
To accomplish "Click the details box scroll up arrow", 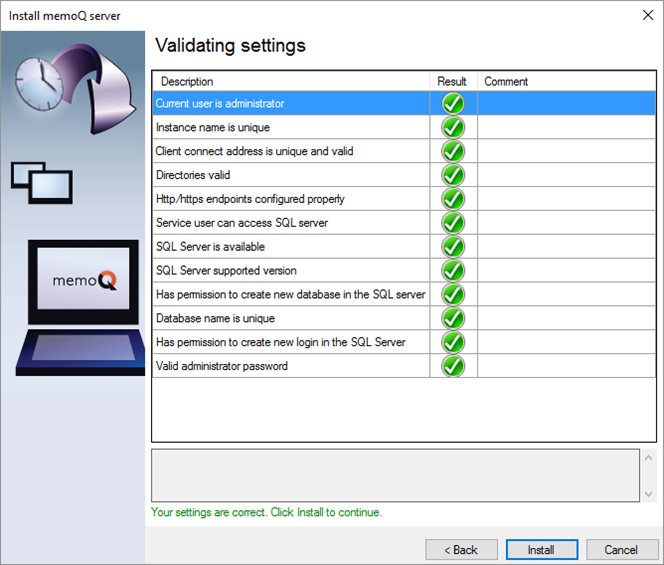I will tap(648, 458).
